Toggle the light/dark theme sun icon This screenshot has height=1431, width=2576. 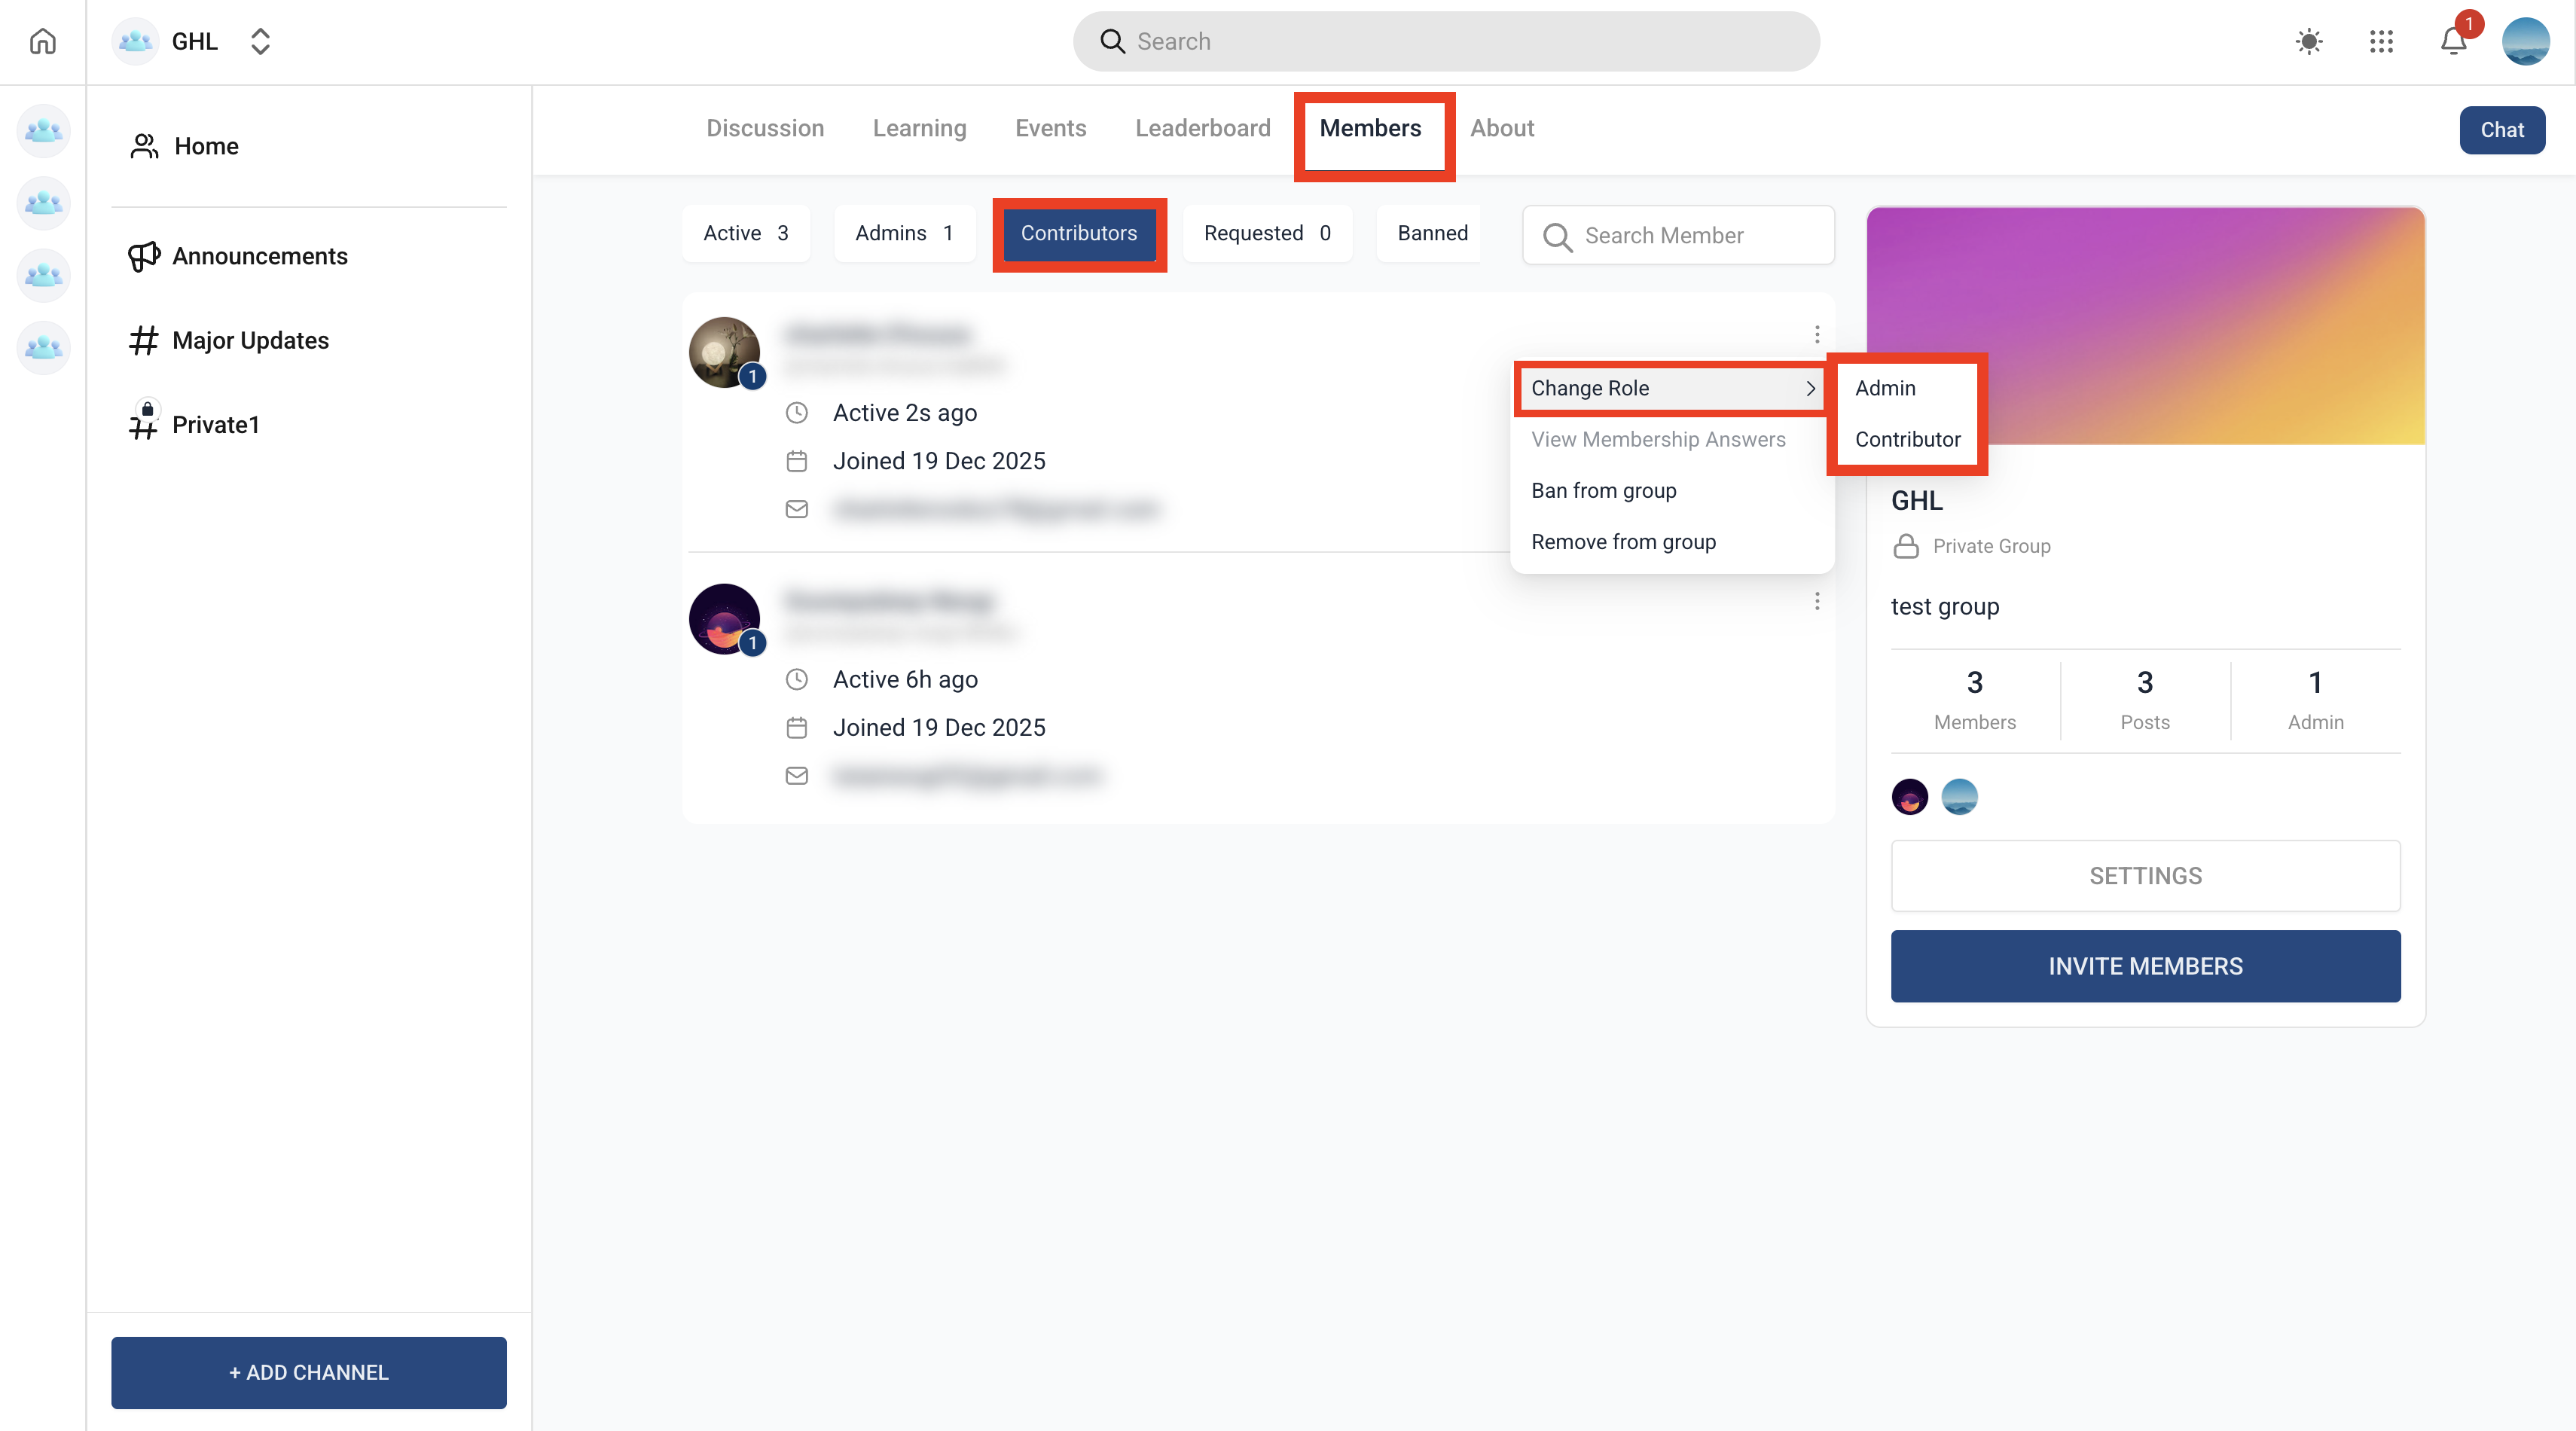click(2309, 41)
